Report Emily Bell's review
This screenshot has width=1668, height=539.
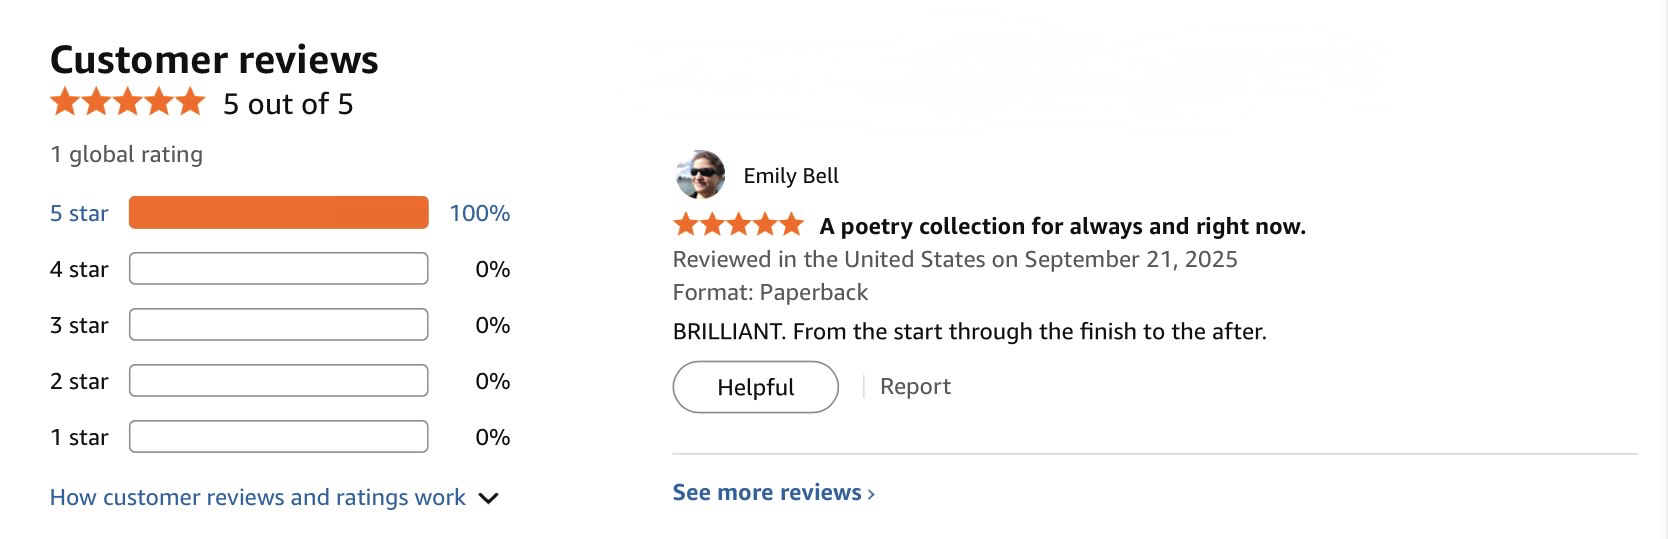[915, 387]
